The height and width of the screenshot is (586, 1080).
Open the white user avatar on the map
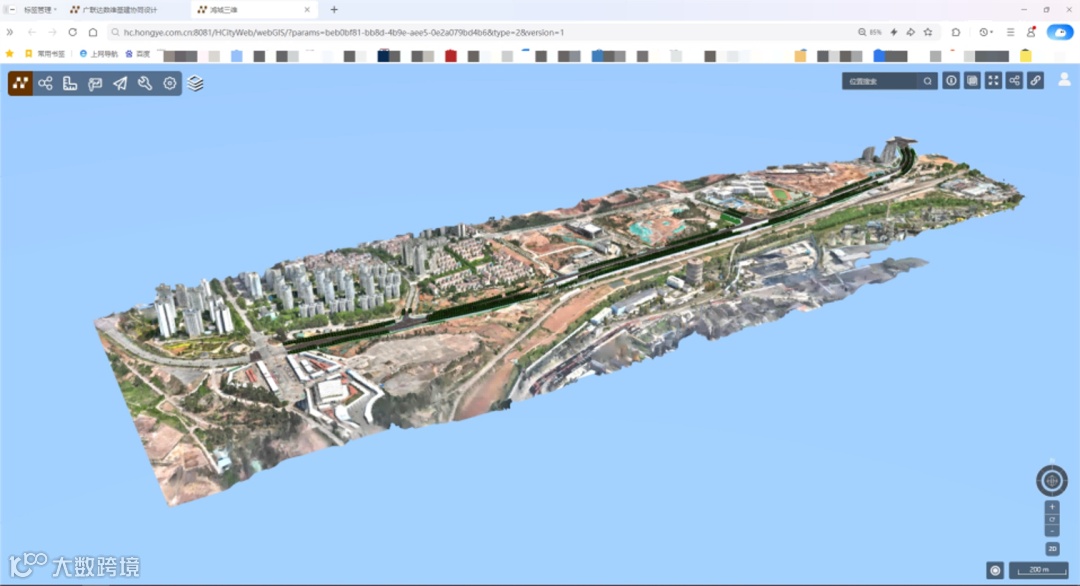pyautogui.click(x=1064, y=80)
